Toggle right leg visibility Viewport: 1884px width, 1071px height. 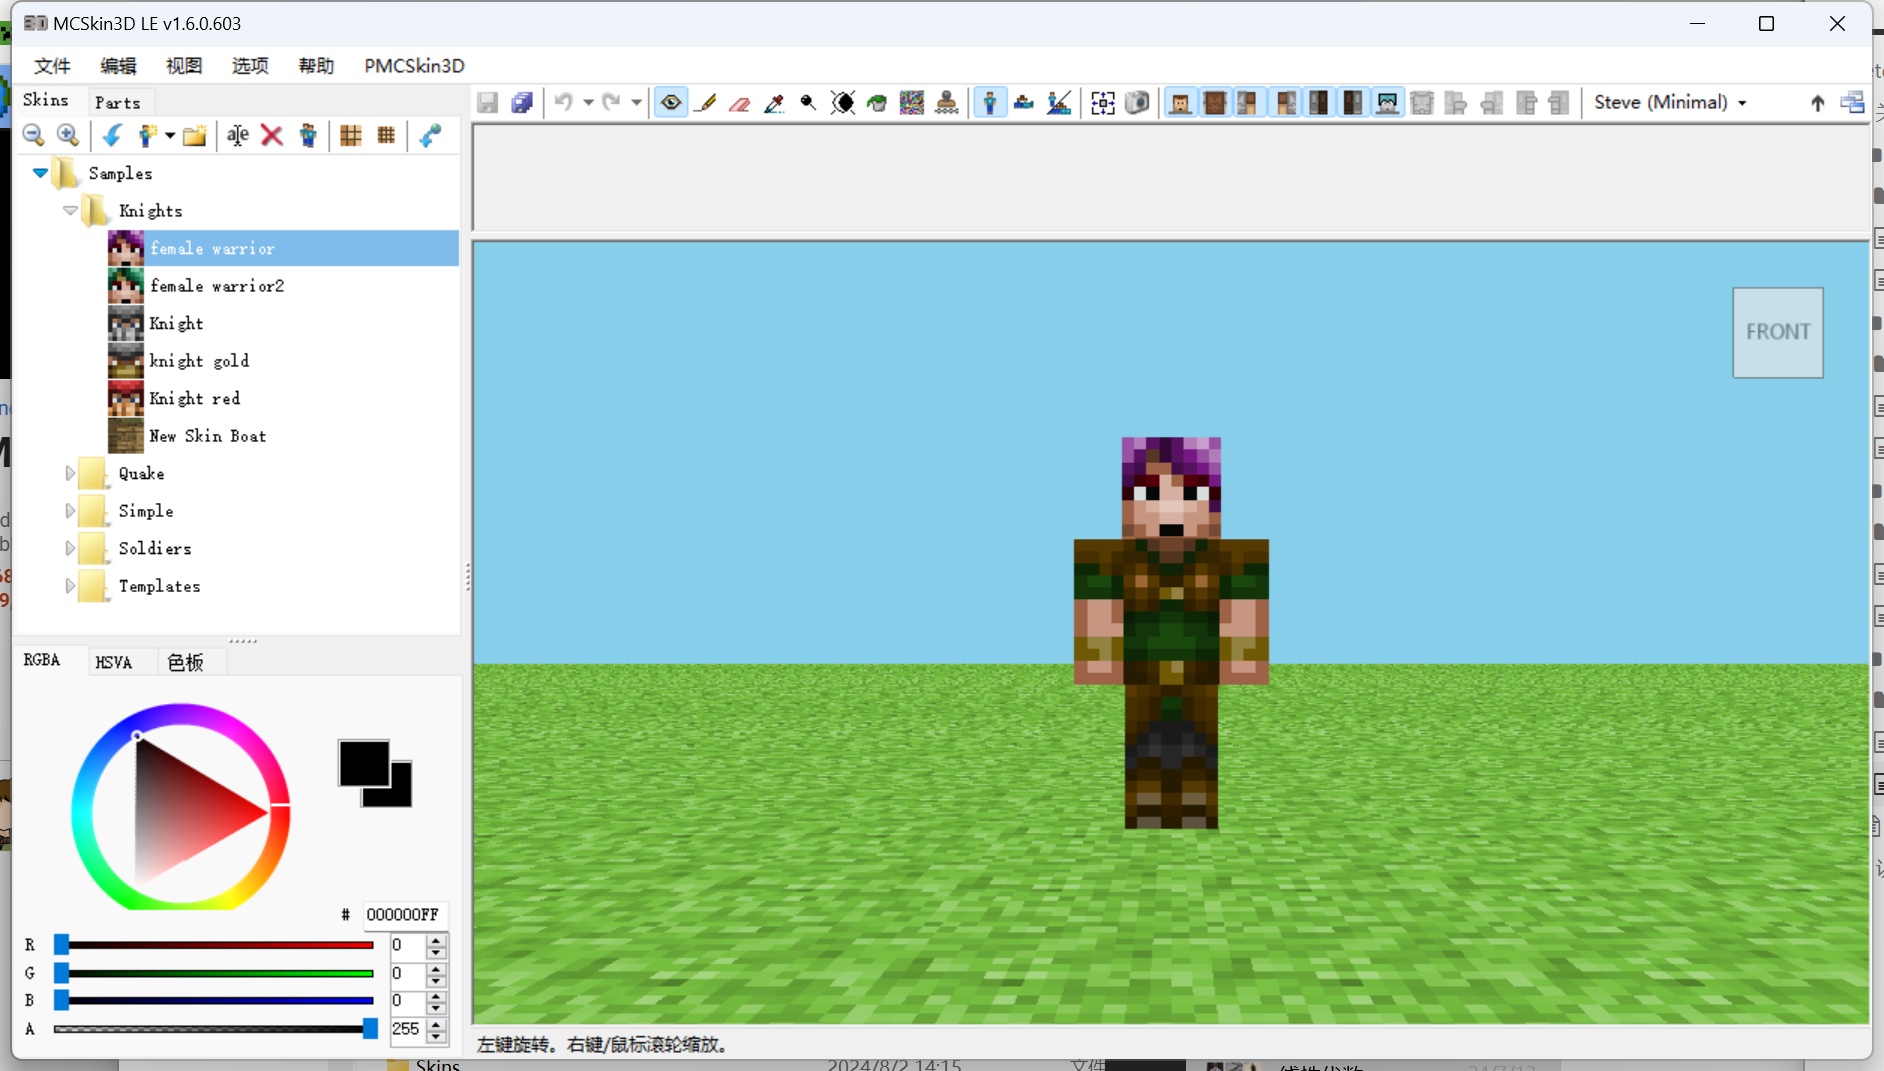click(x=1318, y=102)
